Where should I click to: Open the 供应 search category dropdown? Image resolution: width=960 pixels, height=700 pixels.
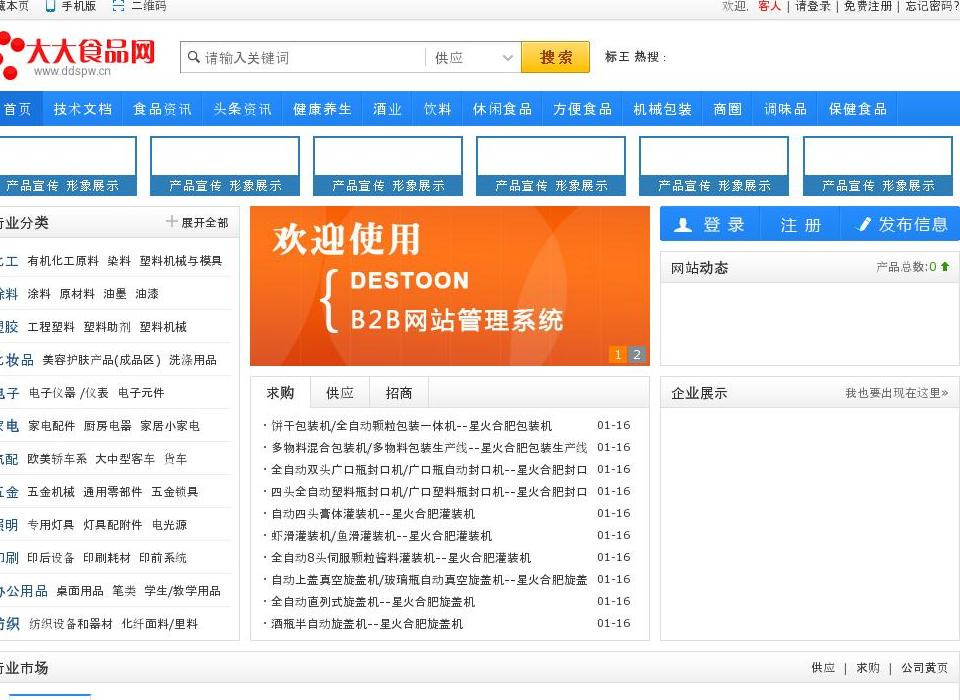[x=473, y=58]
